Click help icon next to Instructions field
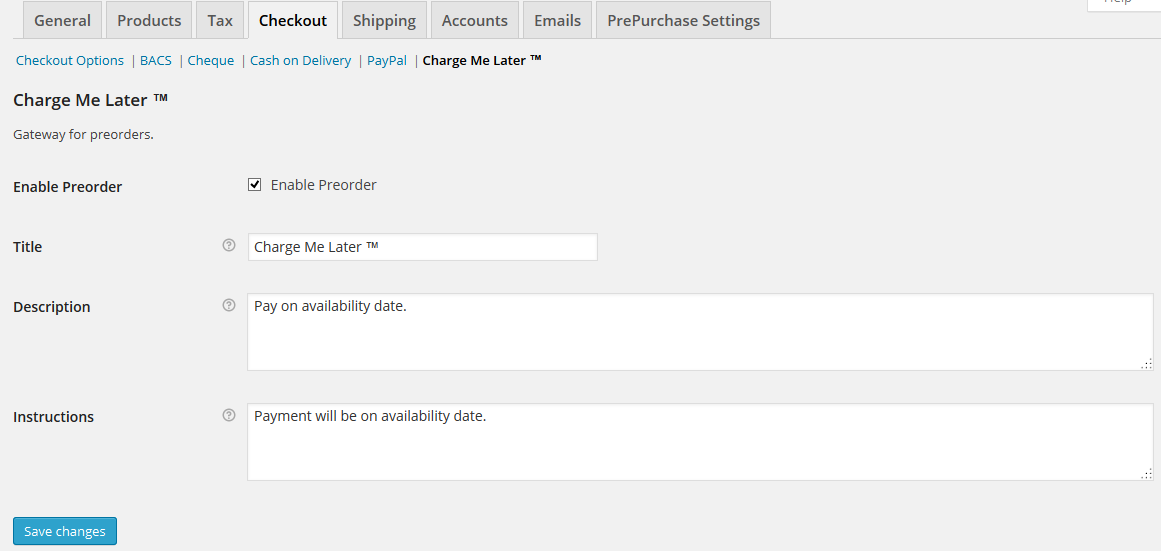Screen dimensions: 1161x551 tap(229, 415)
